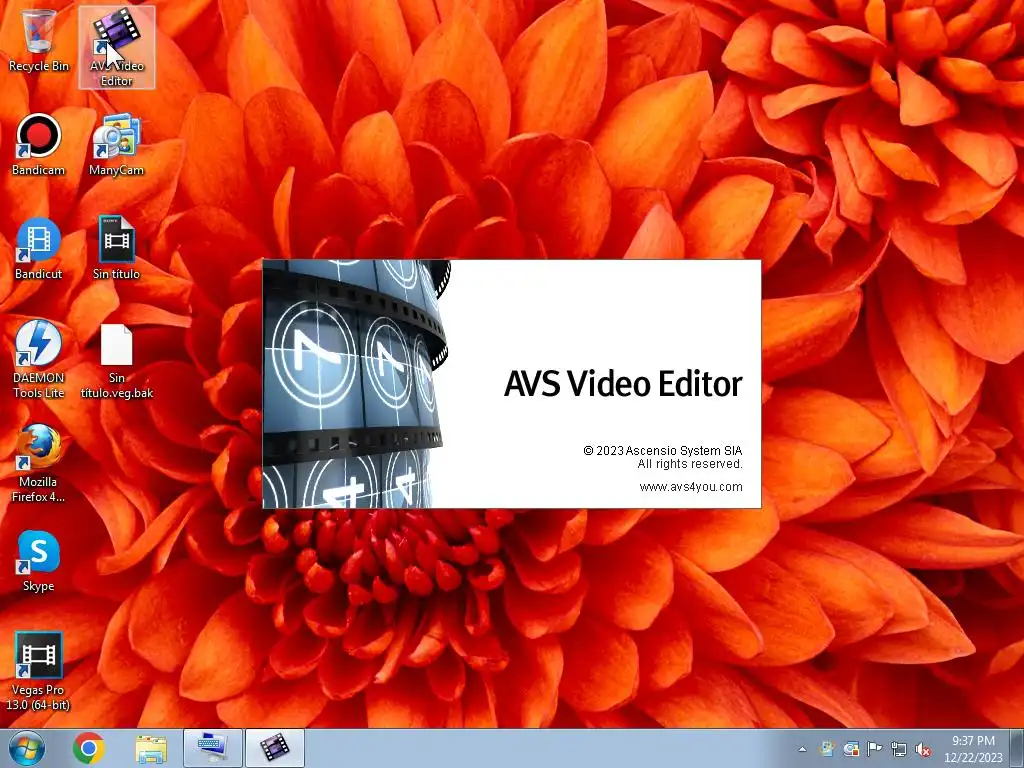Click the AVS Video Editor splash title
1024x768 pixels.
623,384
